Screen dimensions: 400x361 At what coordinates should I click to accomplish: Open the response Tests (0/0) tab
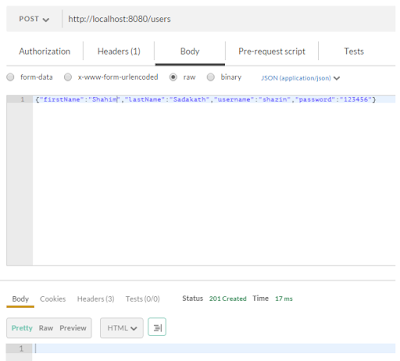coord(143,299)
